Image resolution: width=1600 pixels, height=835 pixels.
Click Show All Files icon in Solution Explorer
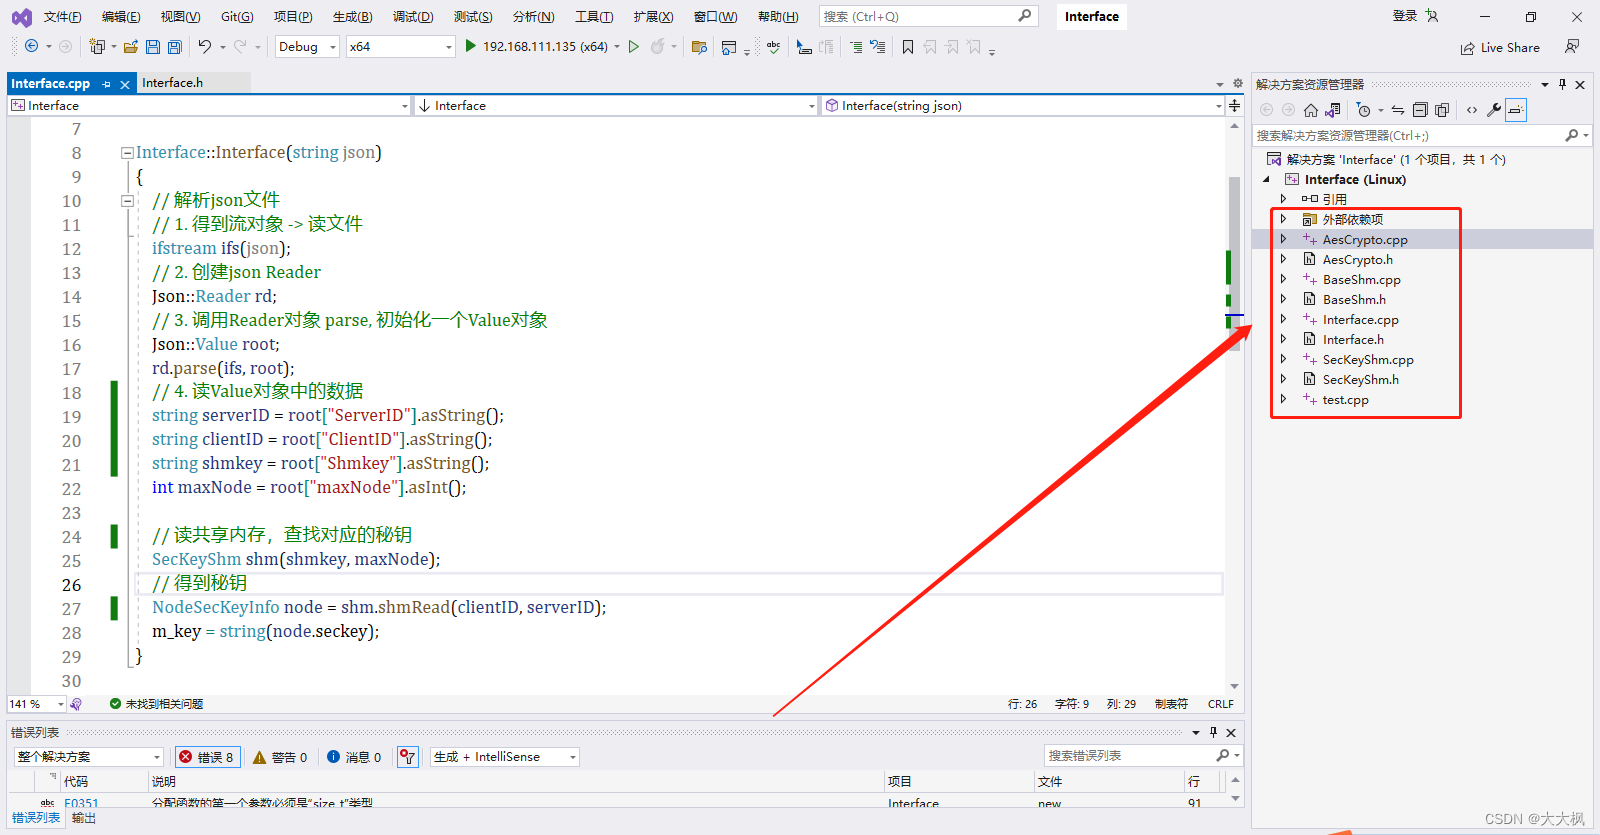tap(1442, 110)
